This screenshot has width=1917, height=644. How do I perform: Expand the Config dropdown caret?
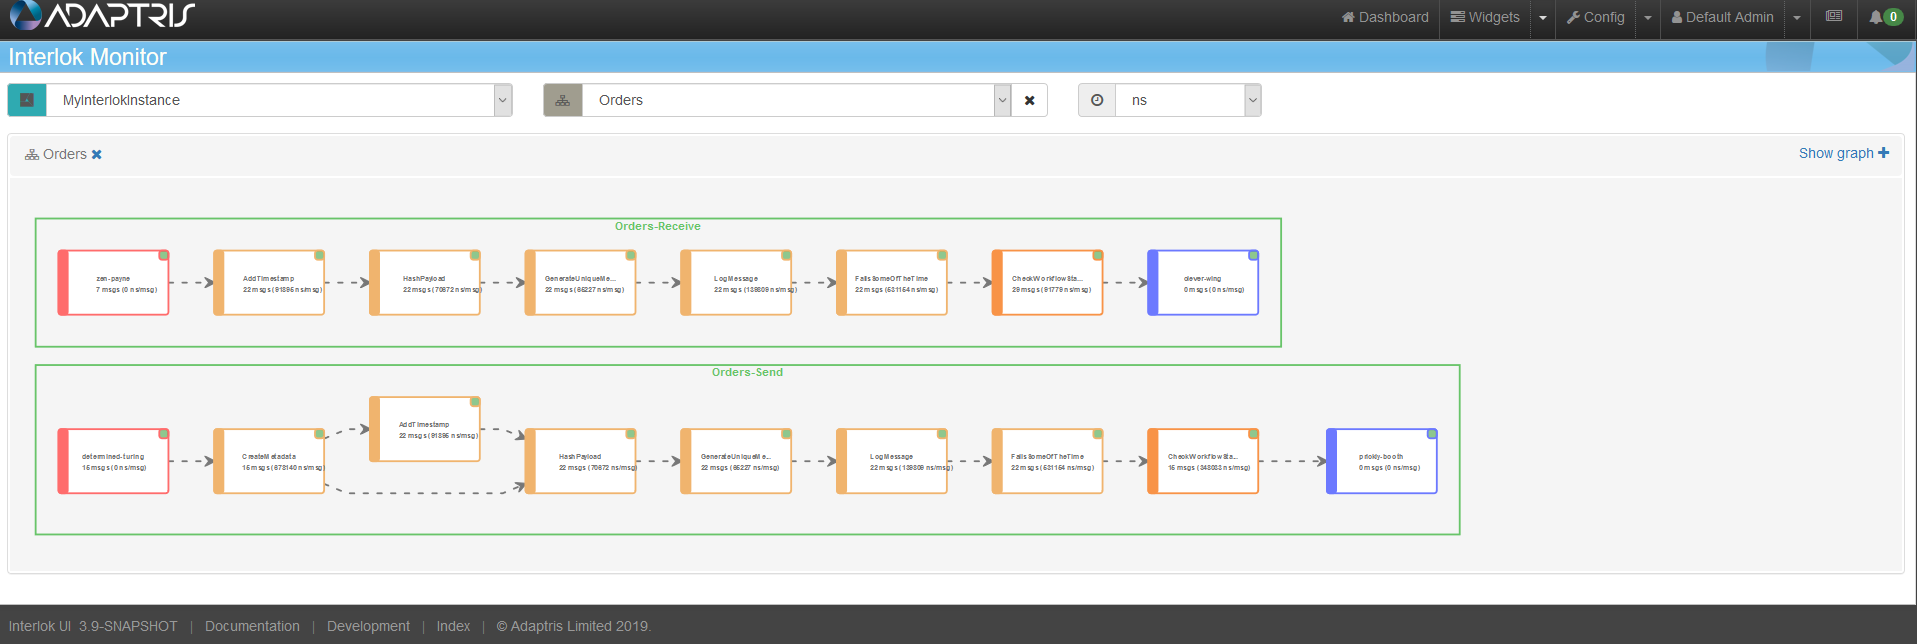1648,18
